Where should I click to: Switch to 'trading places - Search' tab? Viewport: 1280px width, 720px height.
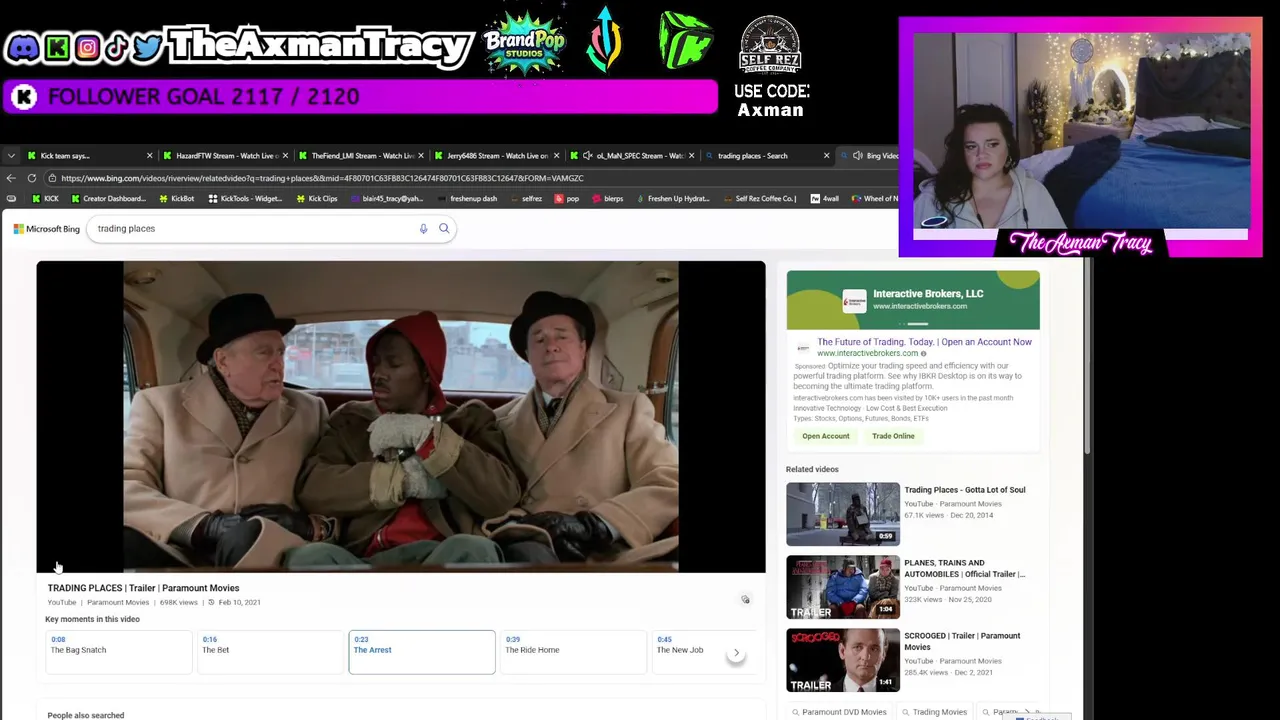point(766,156)
